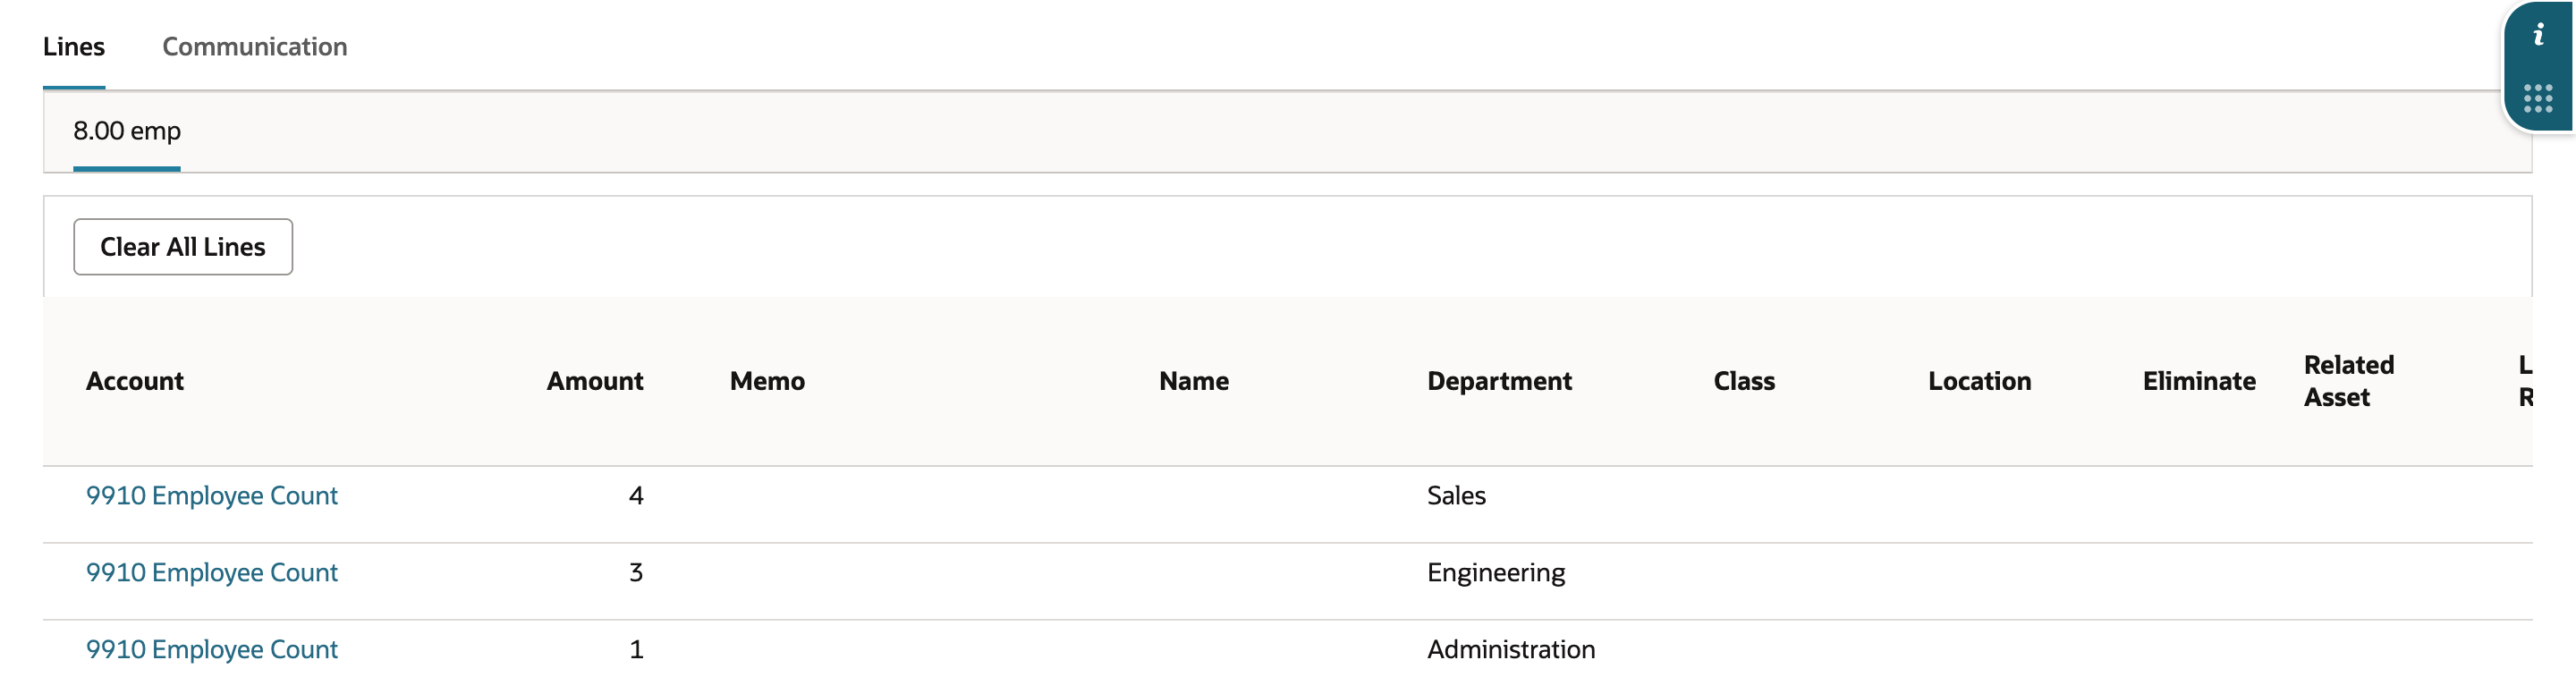Click the Memo column header
The height and width of the screenshot is (694, 2576).
click(767, 381)
